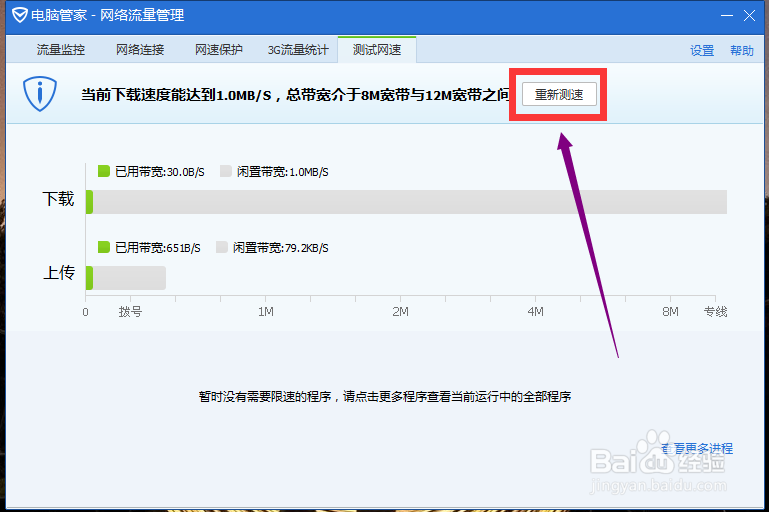Click the gray 闲置带宽:1.0MB/S legend swatch
769x512 pixels.
click(x=226, y=171)
